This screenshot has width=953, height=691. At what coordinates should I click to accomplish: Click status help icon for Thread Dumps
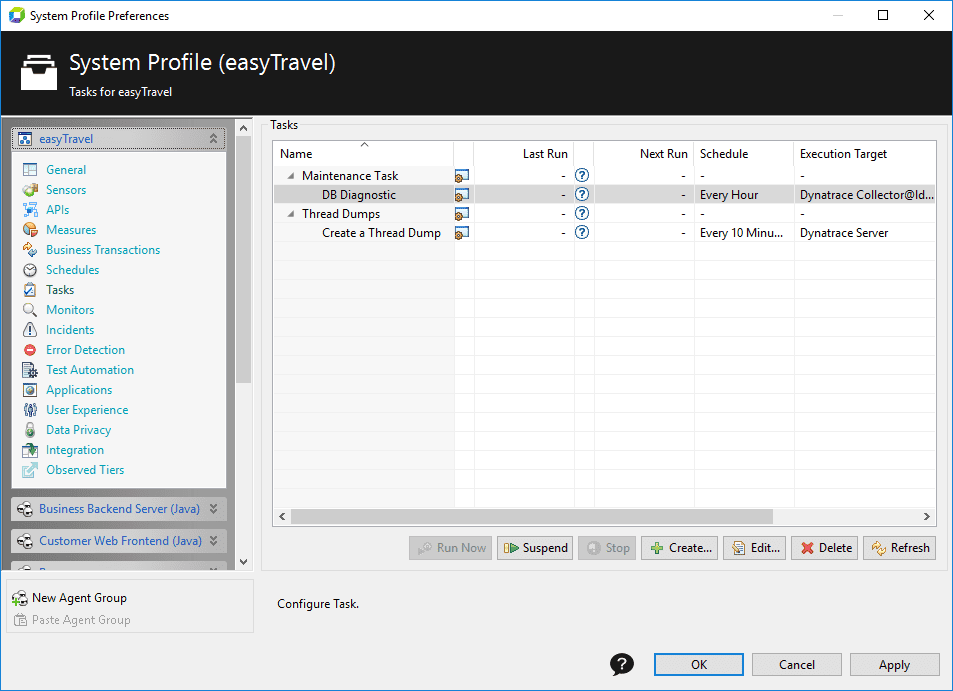click(x=582, y=214)
